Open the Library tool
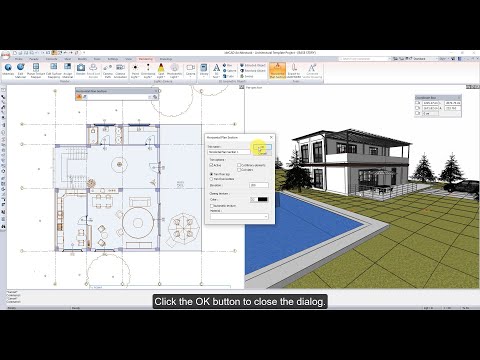The height and width of the screenshot is (360, 480). tap(204, 69)
